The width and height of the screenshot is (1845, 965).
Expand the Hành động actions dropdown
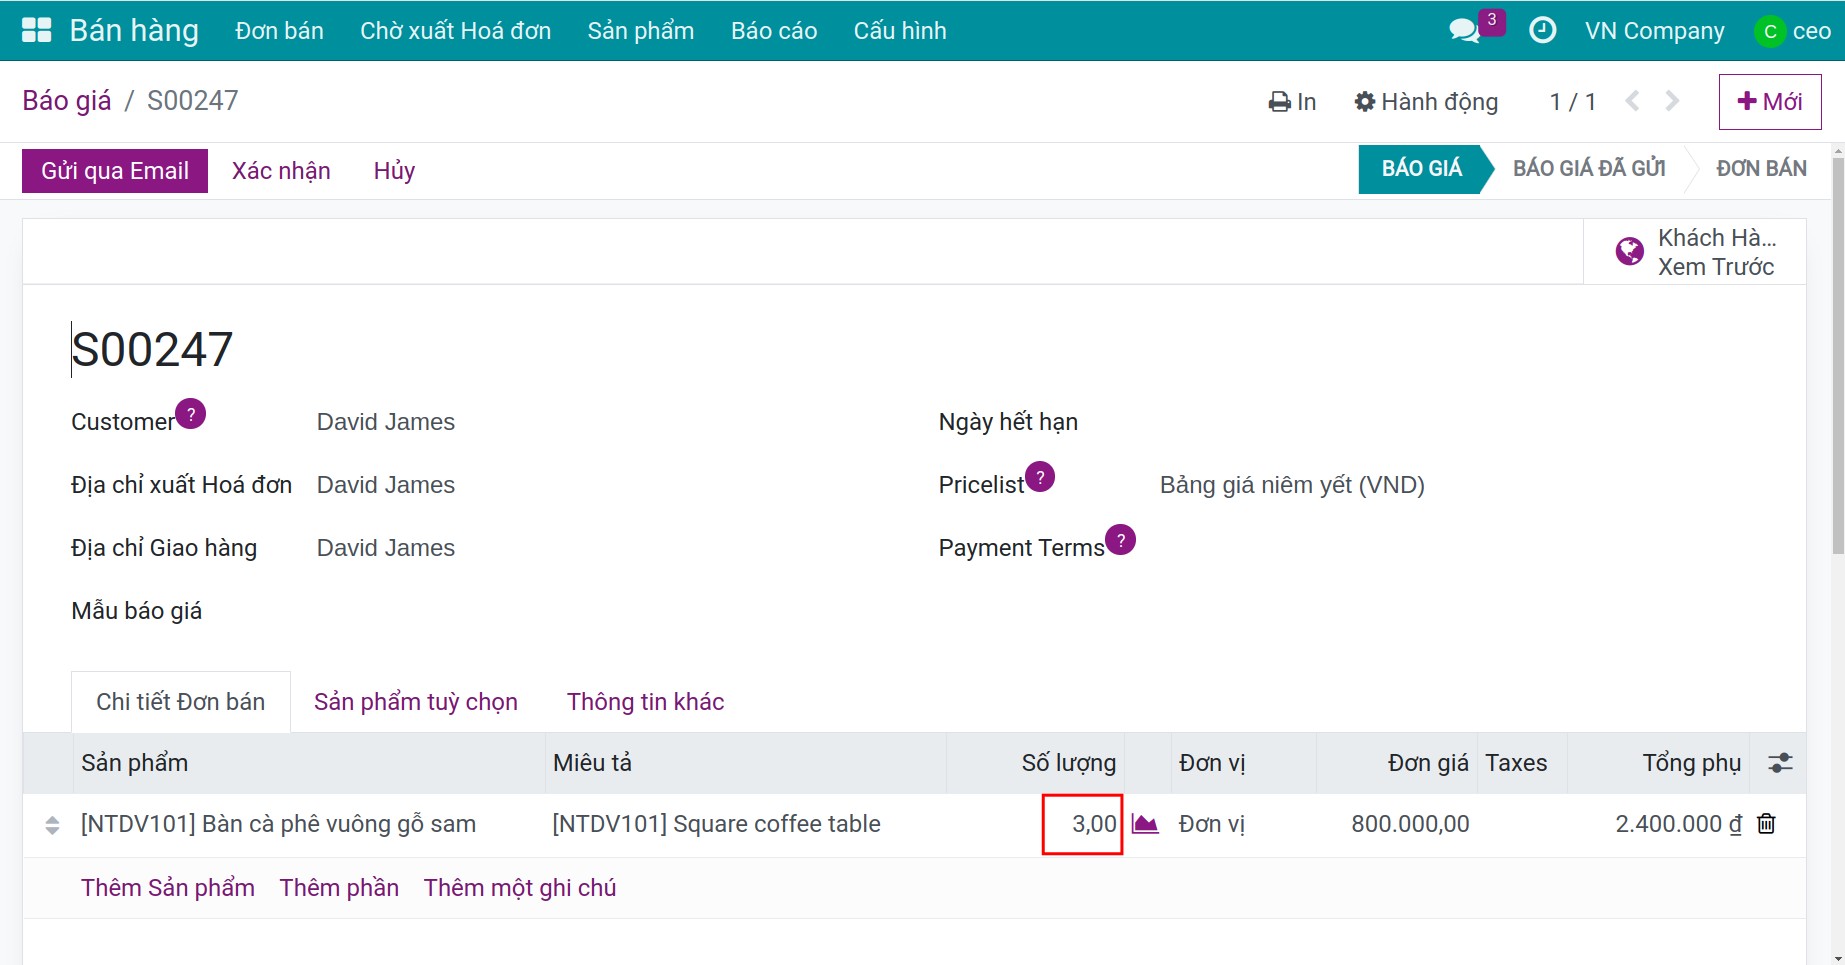(x=1426, y=102)
